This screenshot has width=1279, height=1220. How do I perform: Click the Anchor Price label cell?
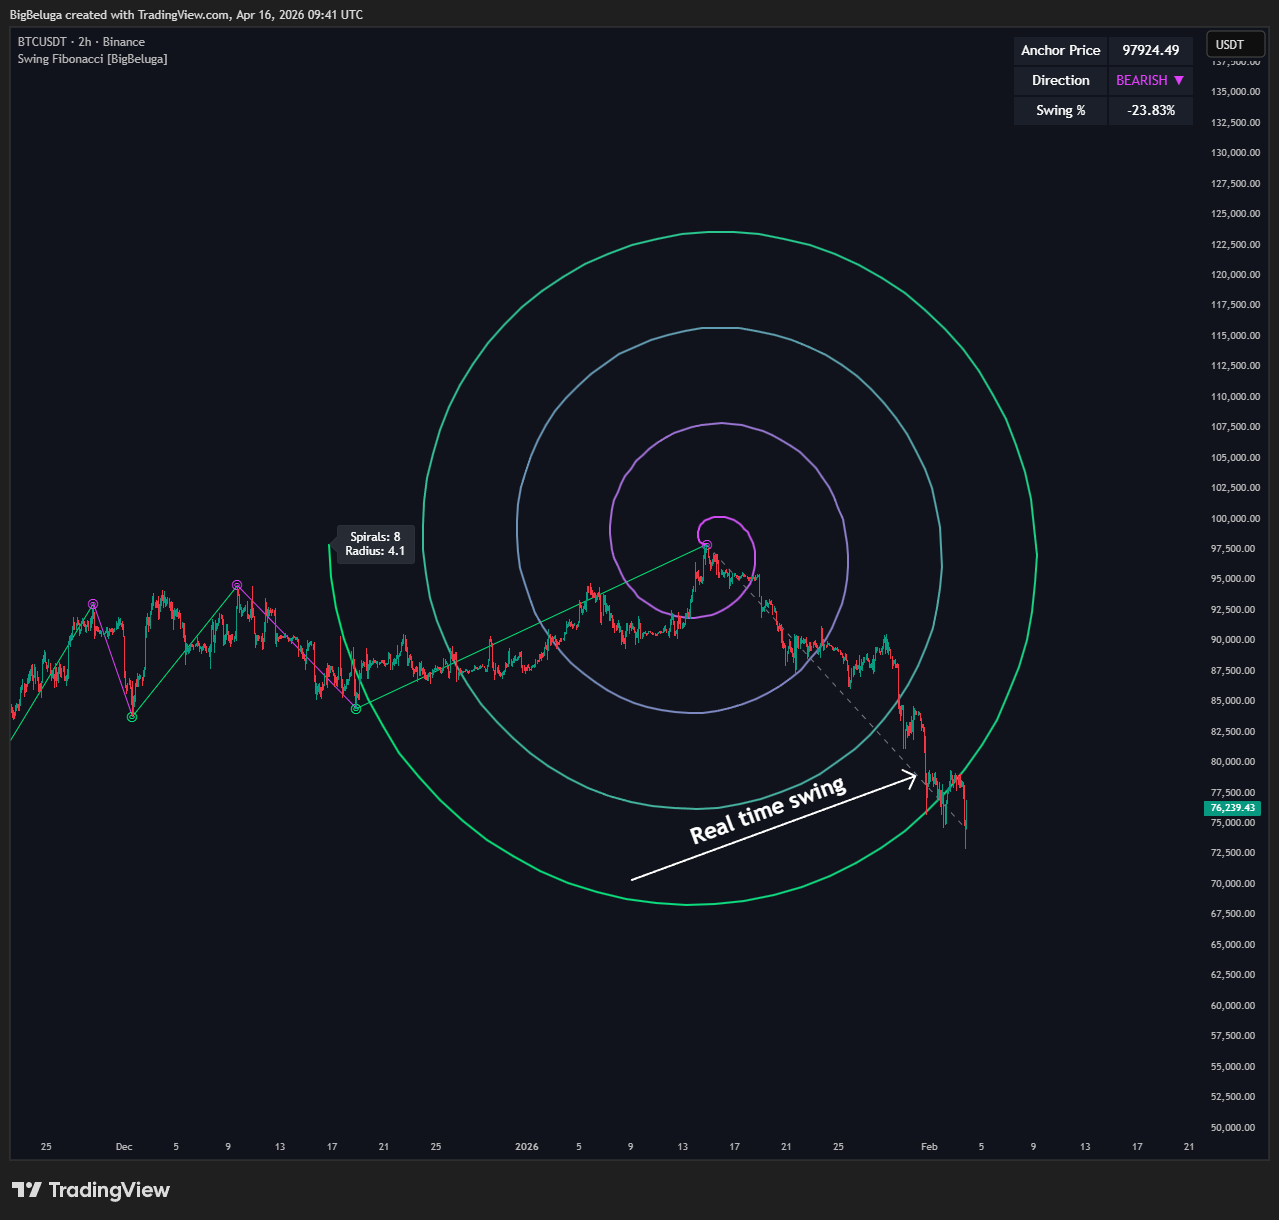(x=1061, y=50)
